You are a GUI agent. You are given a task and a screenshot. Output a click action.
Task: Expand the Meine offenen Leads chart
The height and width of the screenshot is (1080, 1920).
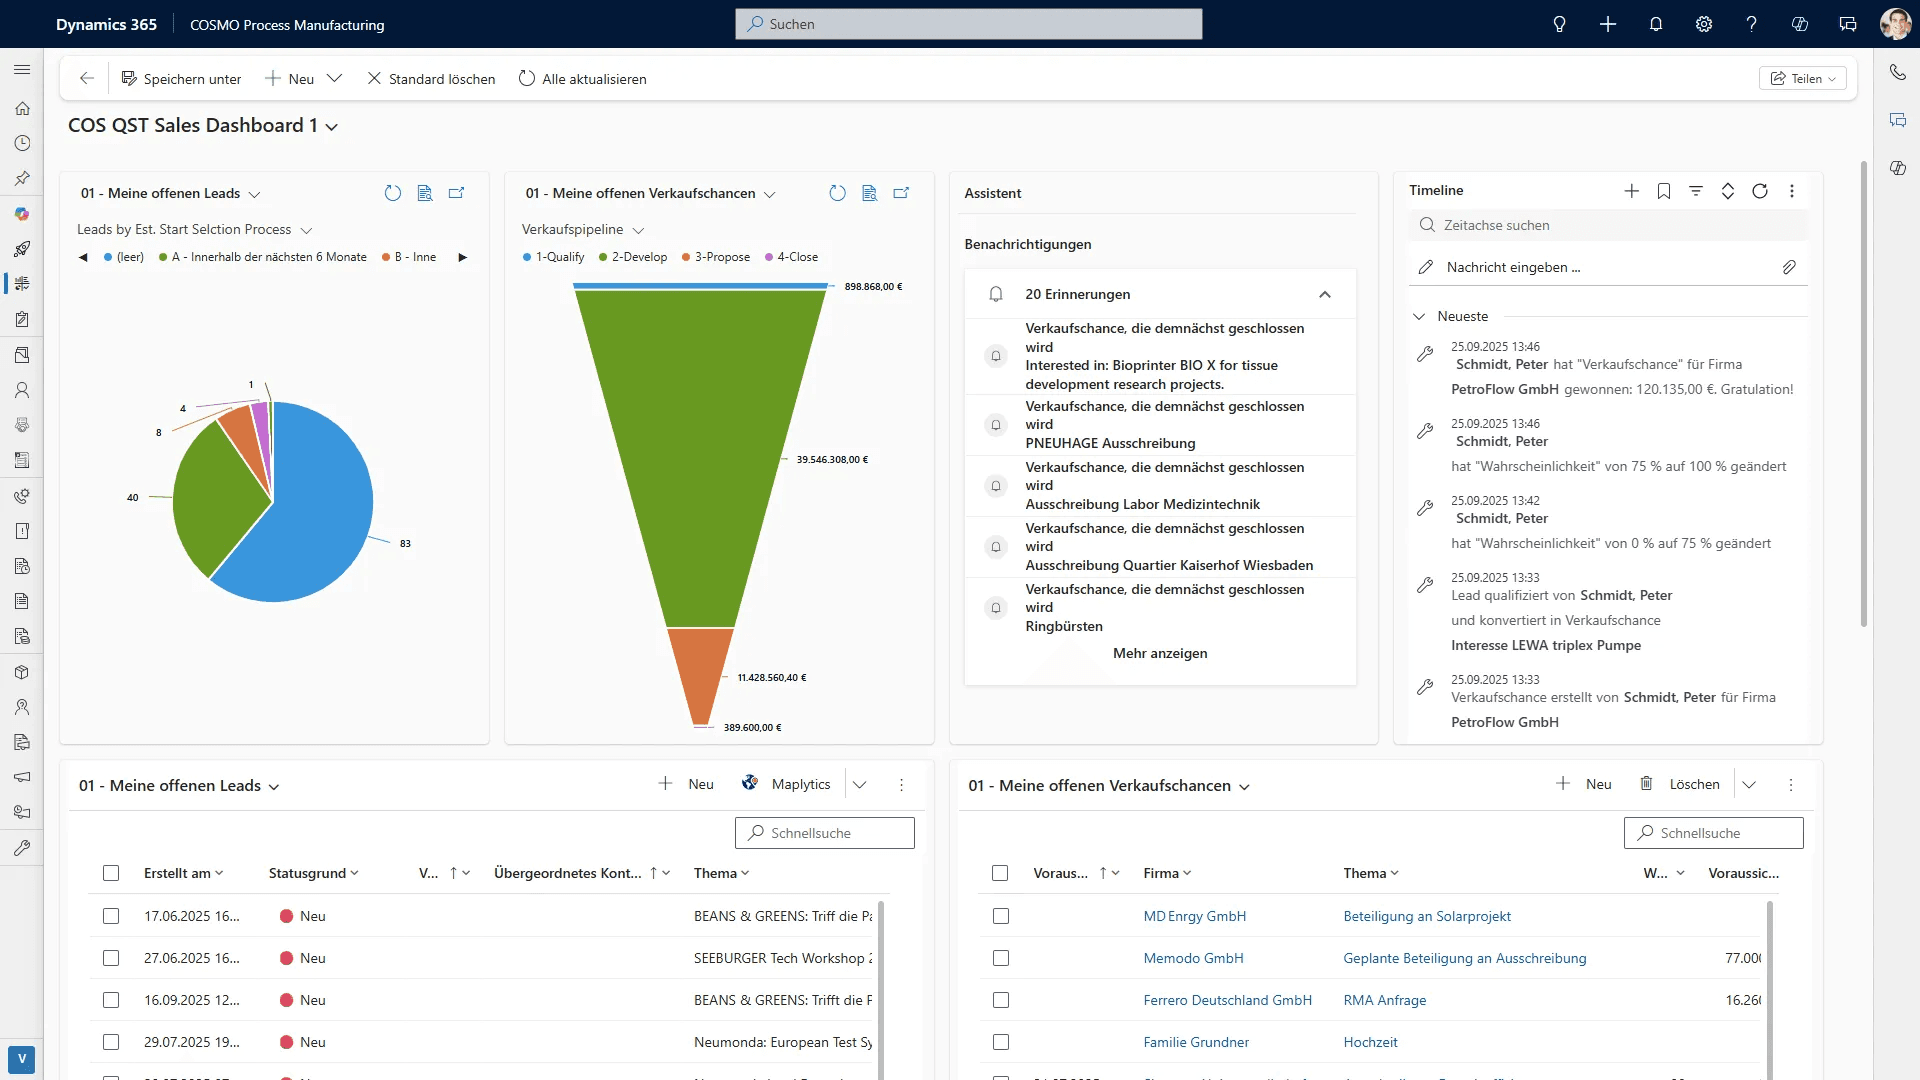(457, 193)
